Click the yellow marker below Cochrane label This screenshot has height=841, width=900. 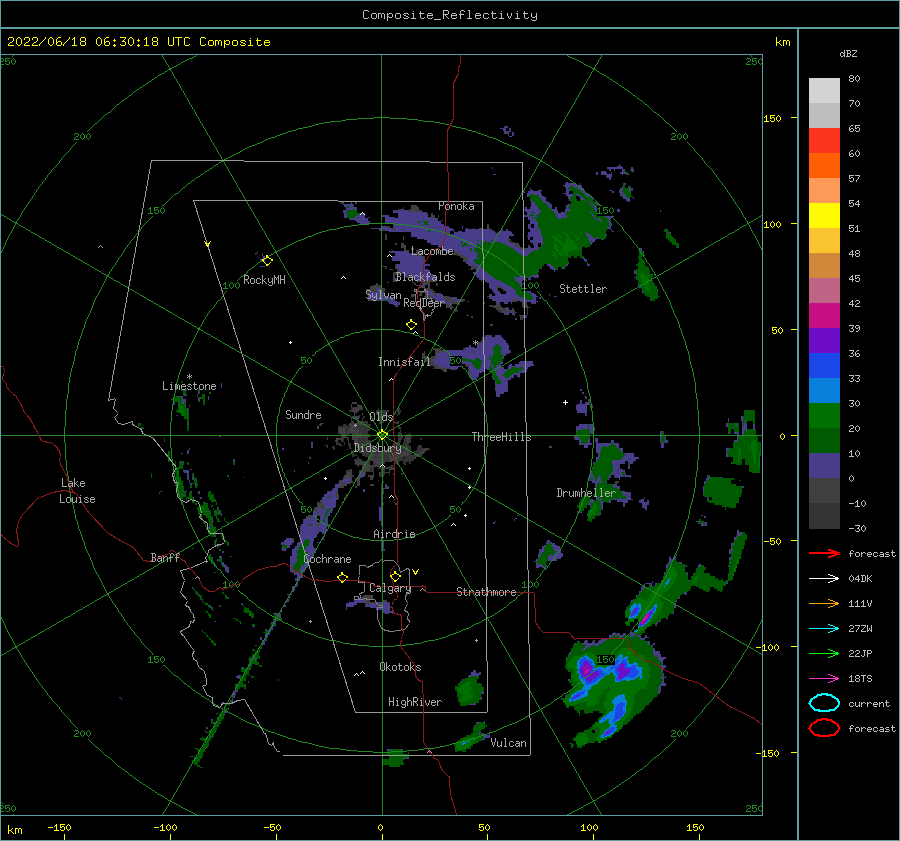pos(343,577)
